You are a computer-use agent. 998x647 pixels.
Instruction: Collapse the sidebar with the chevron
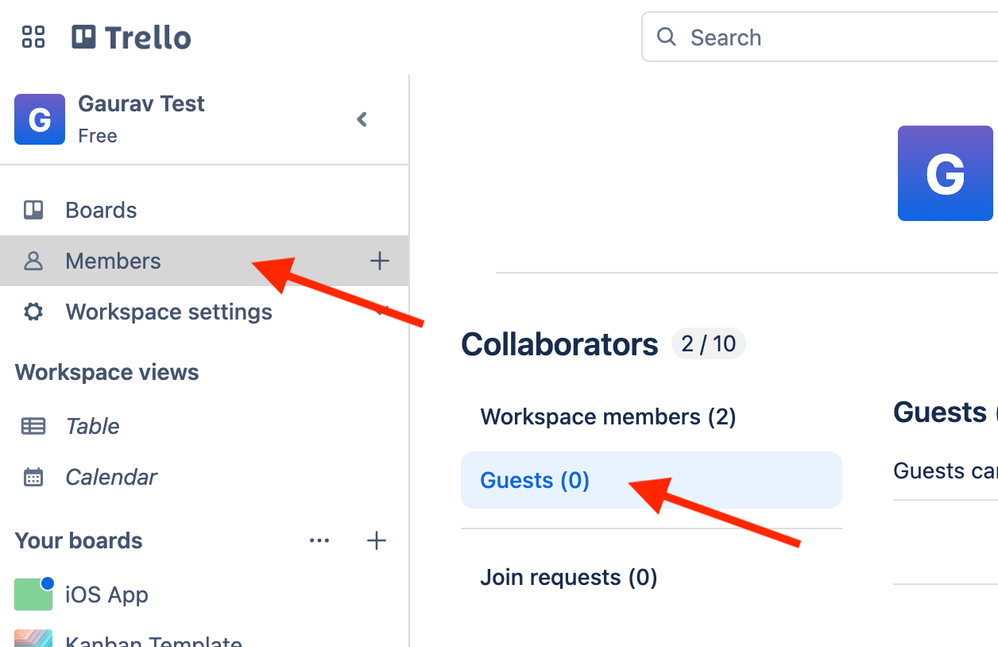(x=362, y=119)
